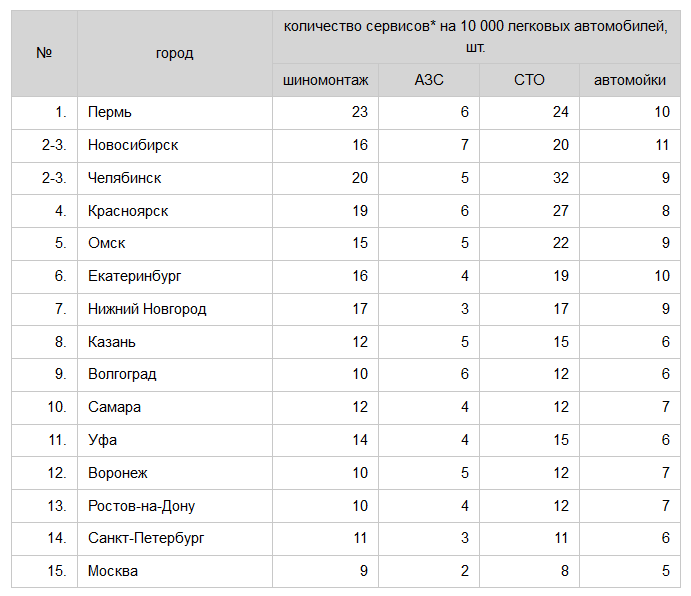
Task: Click on 'Екатеринбург' in the table
Action: [x=134, y=276]
